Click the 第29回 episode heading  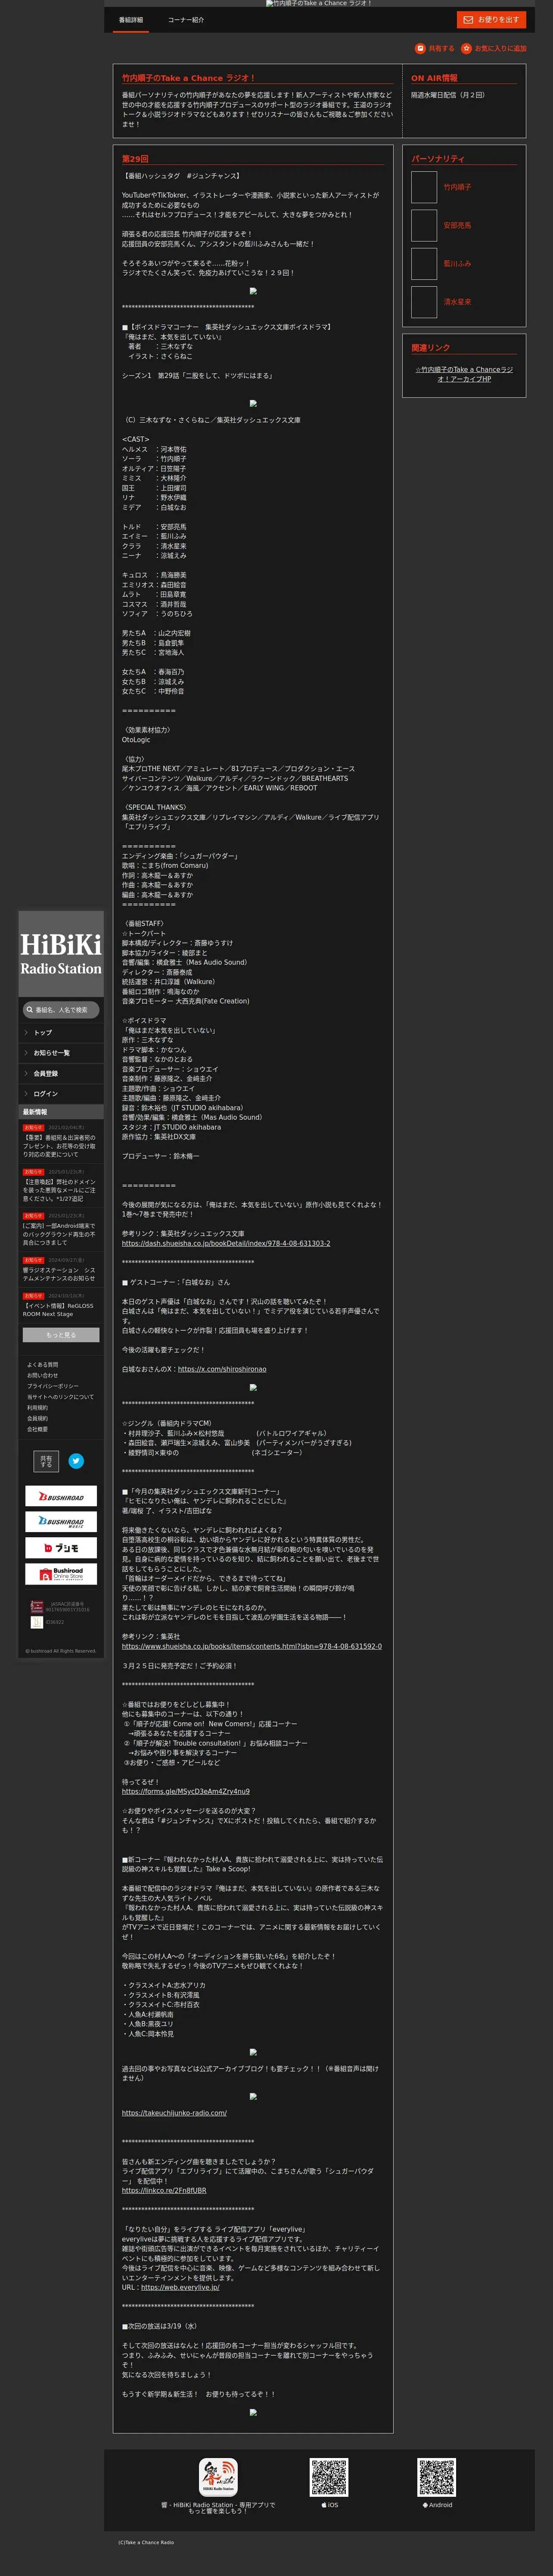click(135, 159)
